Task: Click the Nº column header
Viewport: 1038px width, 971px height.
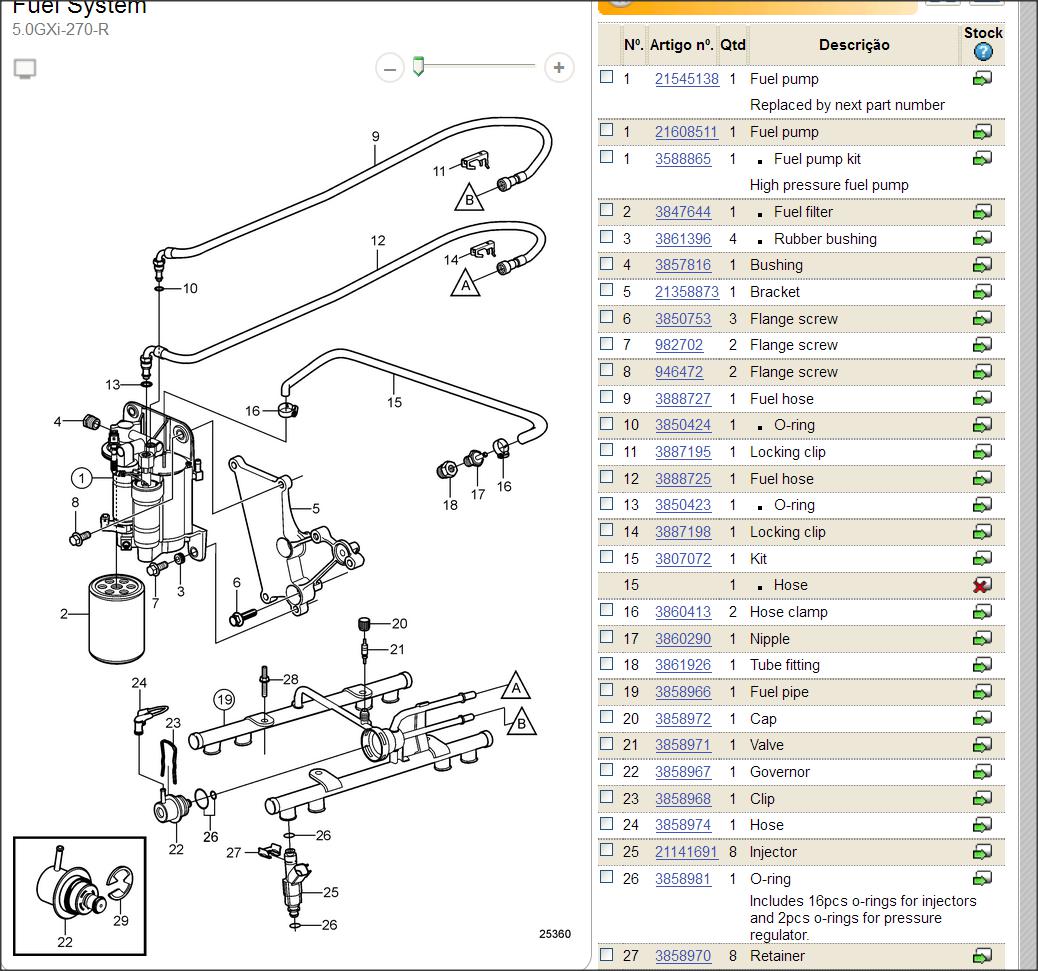Action: coord(634,45)
